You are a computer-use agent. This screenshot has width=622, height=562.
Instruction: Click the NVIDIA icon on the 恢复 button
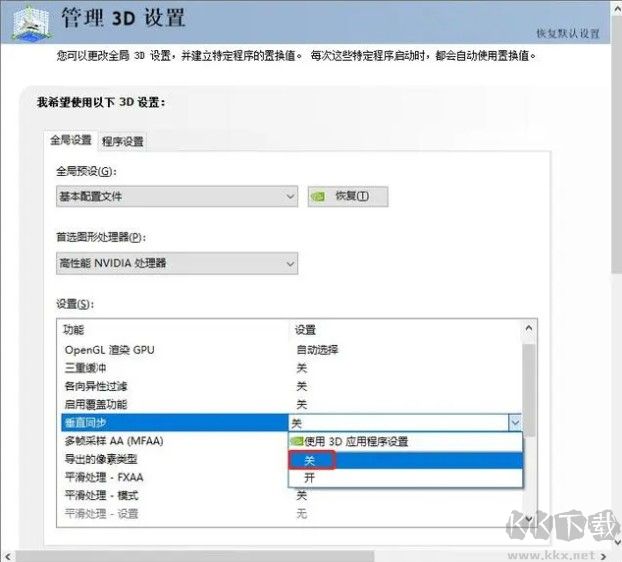pos(318,196)
